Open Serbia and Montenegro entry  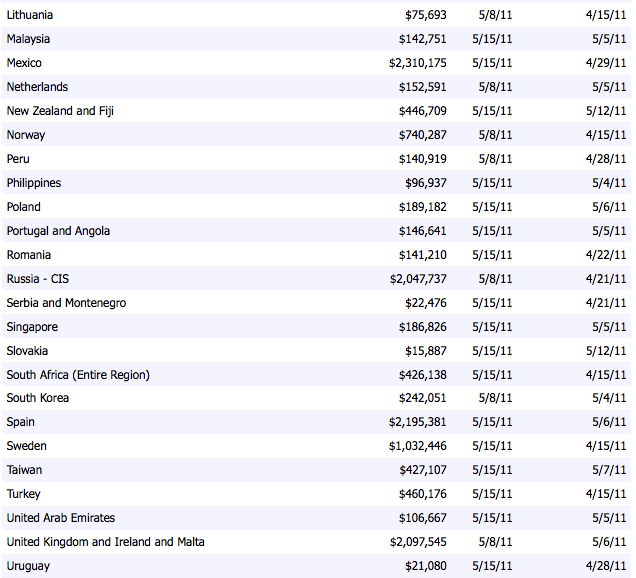pos(66,303)
